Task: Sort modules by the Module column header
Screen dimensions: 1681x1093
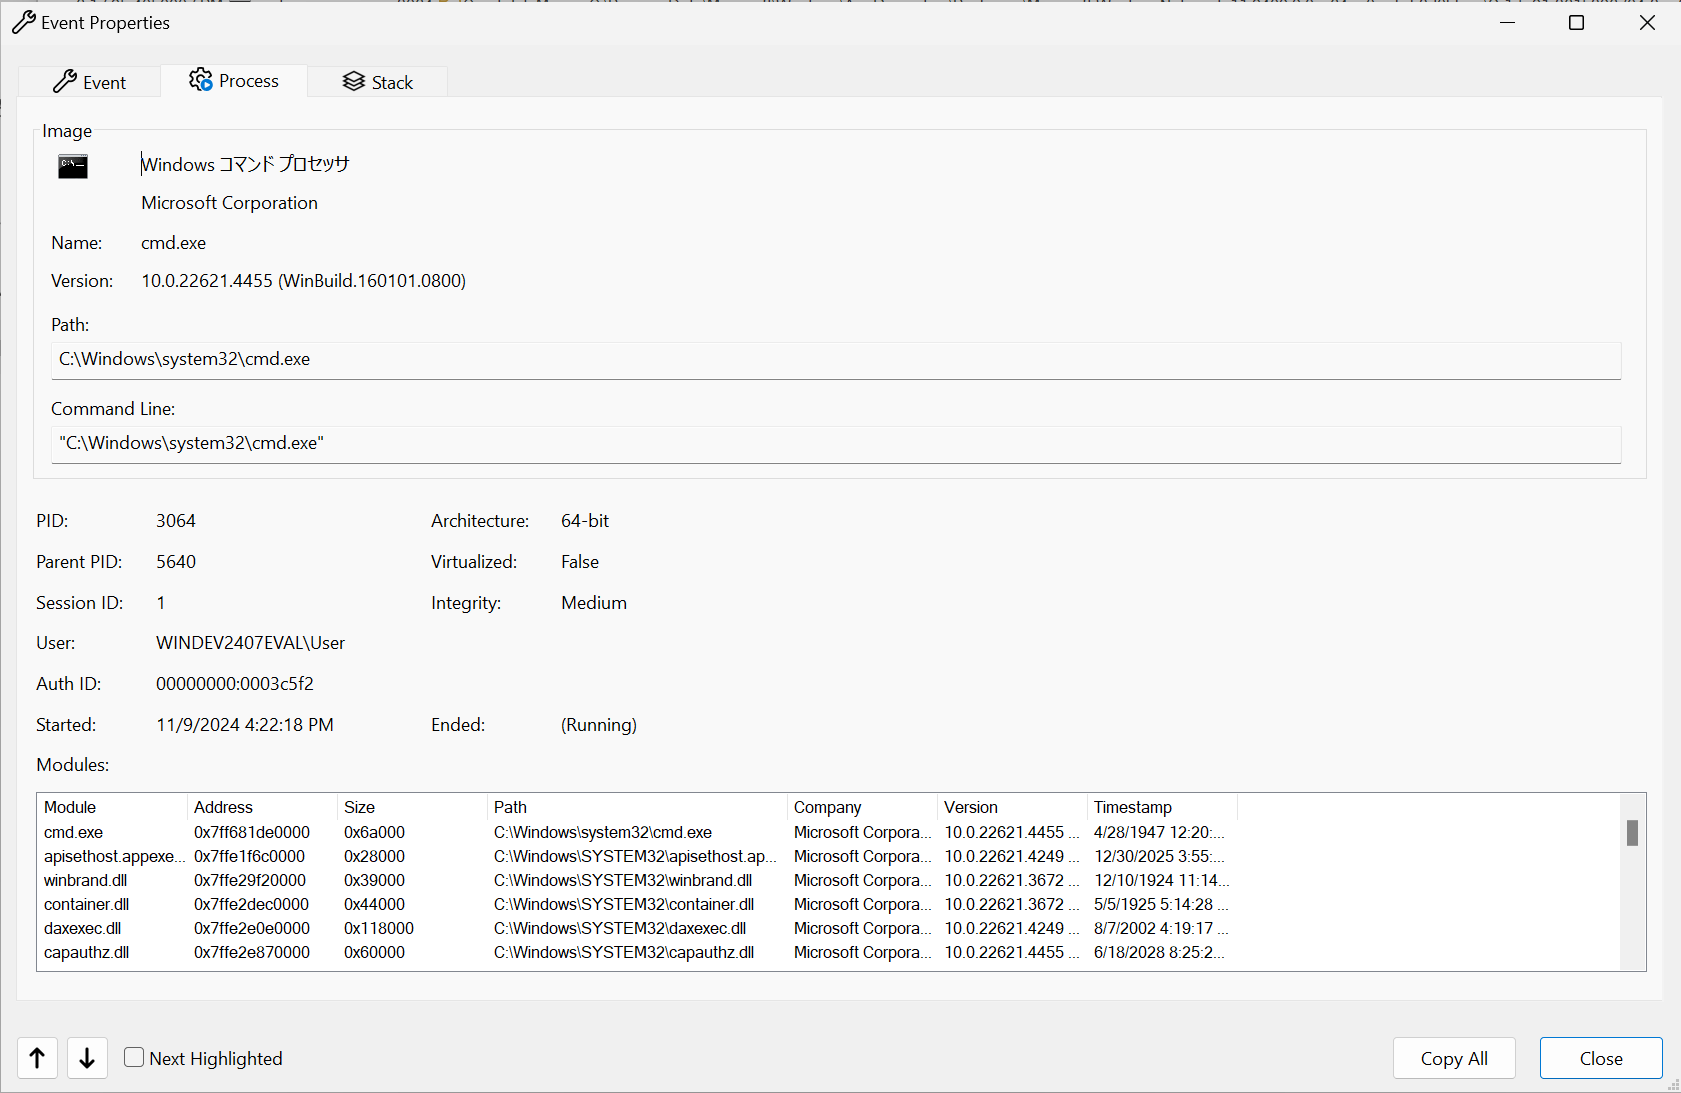Action: pos(111,807)
